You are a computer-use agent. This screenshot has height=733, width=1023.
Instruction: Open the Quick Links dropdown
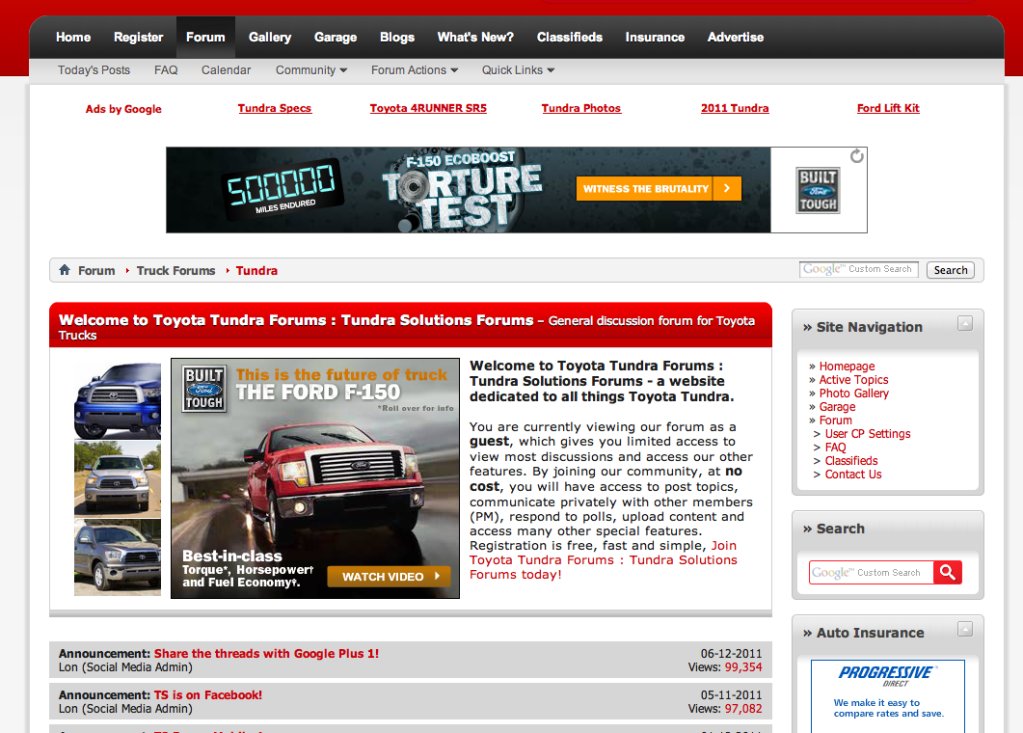(x=518, y=70)
